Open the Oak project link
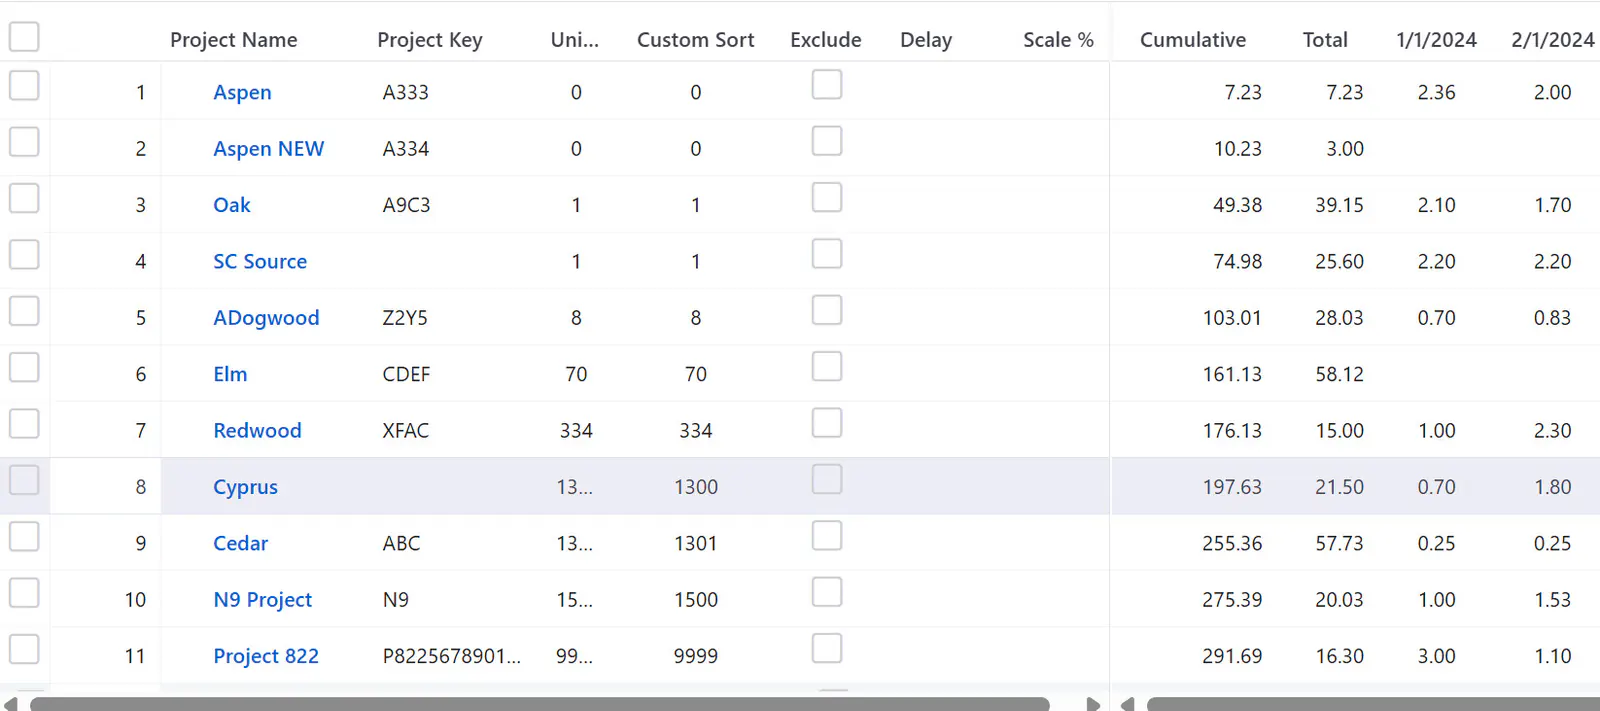1600x711 pixels. click(232, 205)
